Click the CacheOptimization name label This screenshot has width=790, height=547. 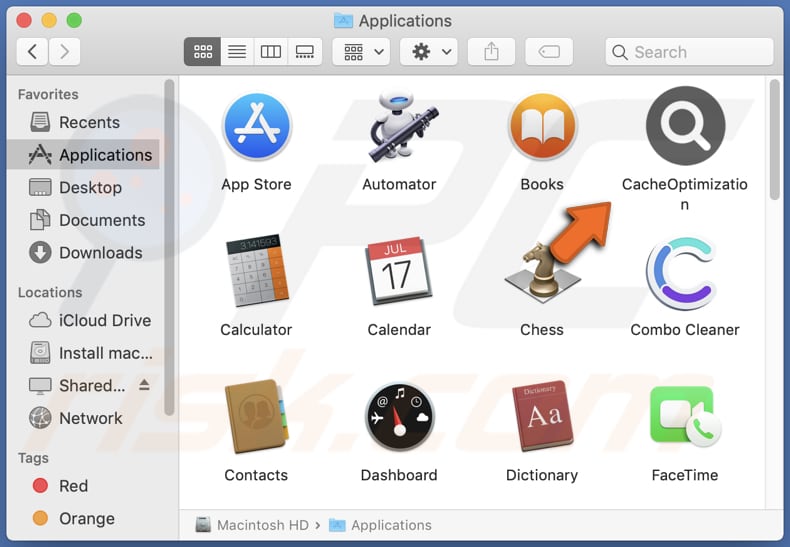[685, 194]
